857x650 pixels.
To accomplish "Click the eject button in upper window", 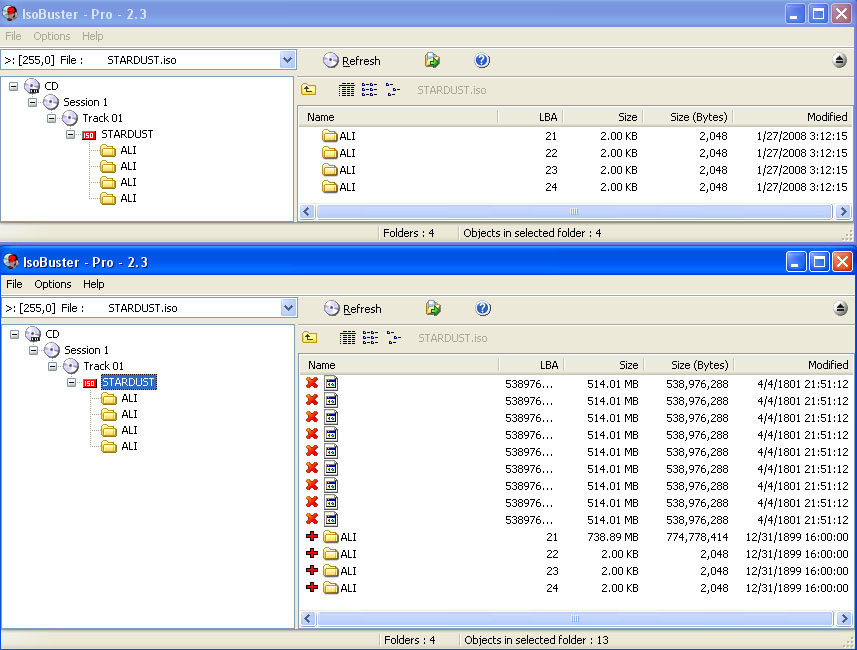I will [x=840, y=60].
